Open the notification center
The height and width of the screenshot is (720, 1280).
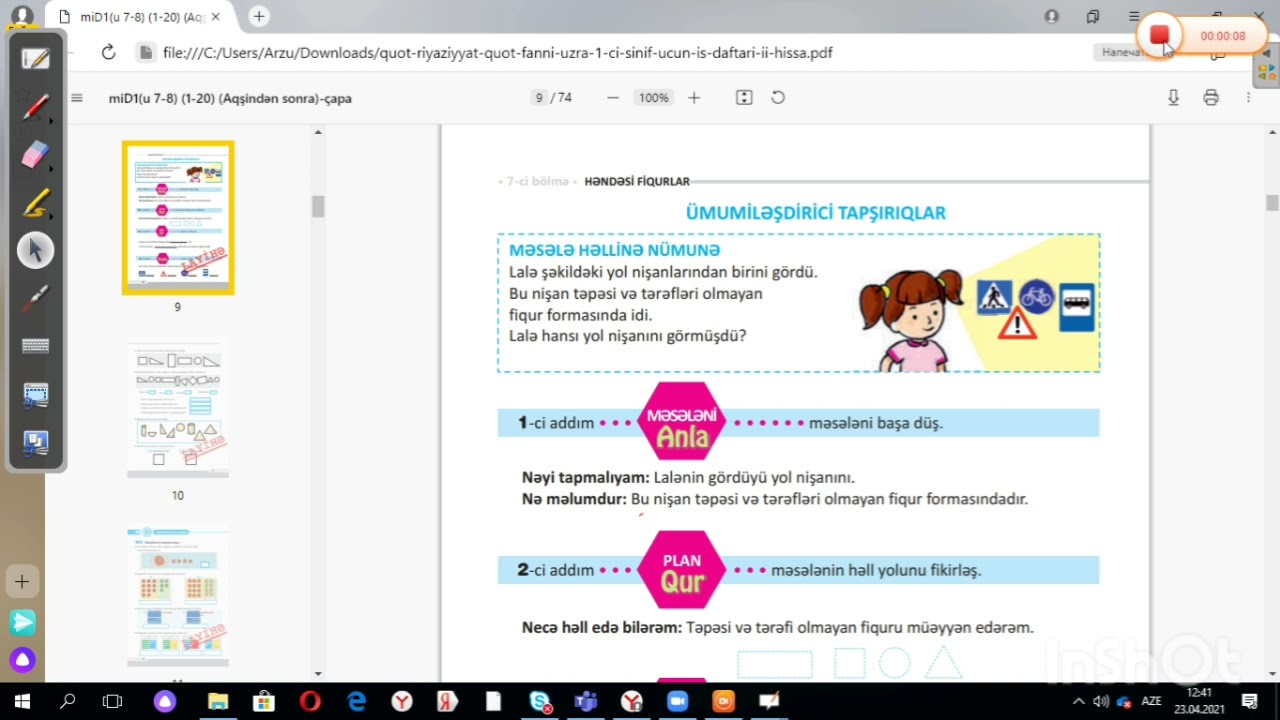click(1250, 701)
